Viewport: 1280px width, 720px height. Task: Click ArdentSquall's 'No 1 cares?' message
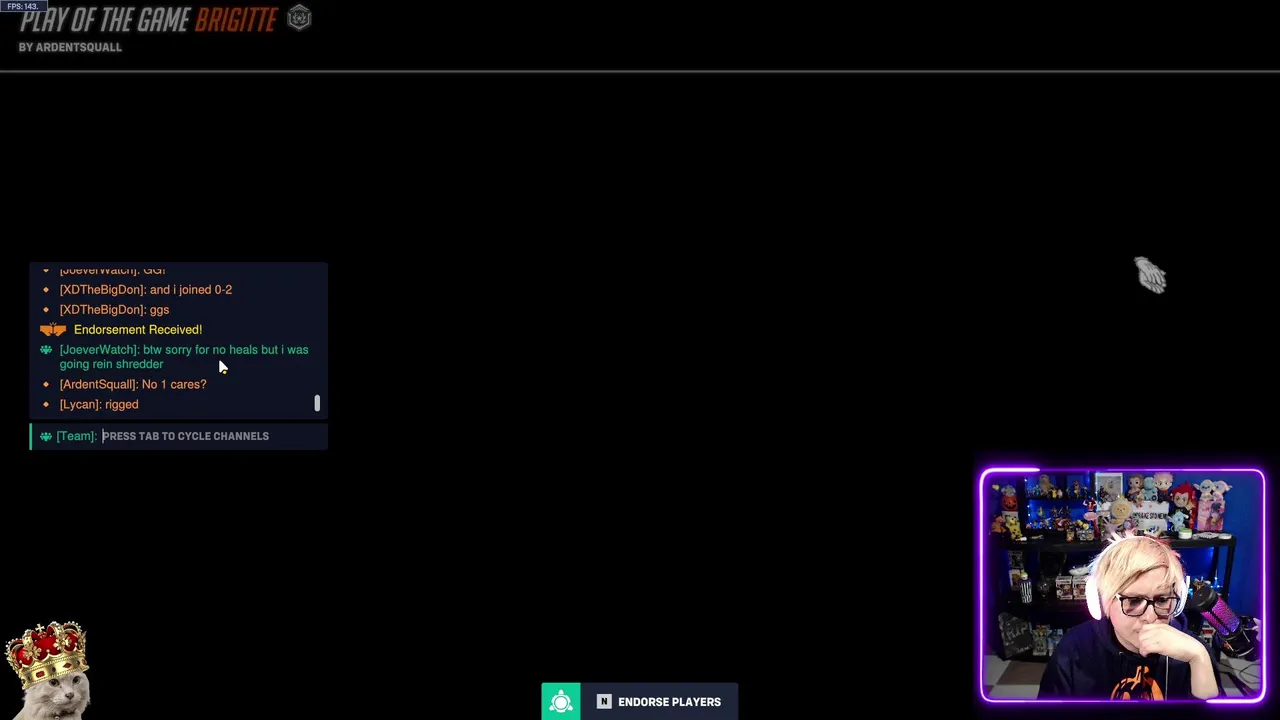point(133,385)
